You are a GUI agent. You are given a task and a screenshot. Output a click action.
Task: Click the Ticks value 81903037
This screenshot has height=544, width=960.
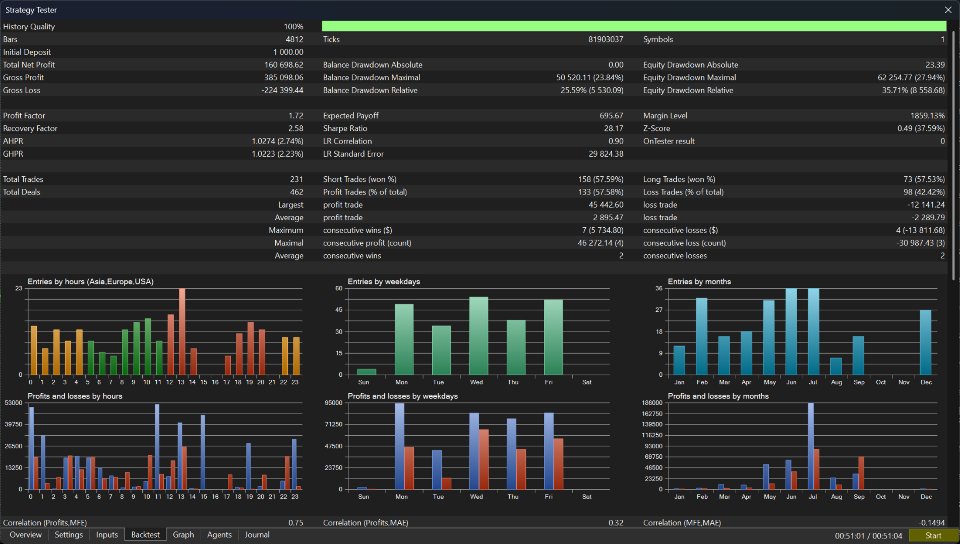(606, 39)
